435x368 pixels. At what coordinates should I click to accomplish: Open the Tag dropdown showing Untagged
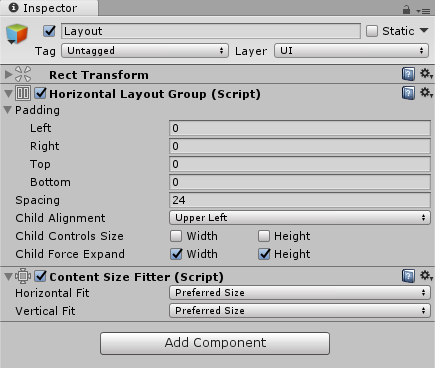(145, 51)
